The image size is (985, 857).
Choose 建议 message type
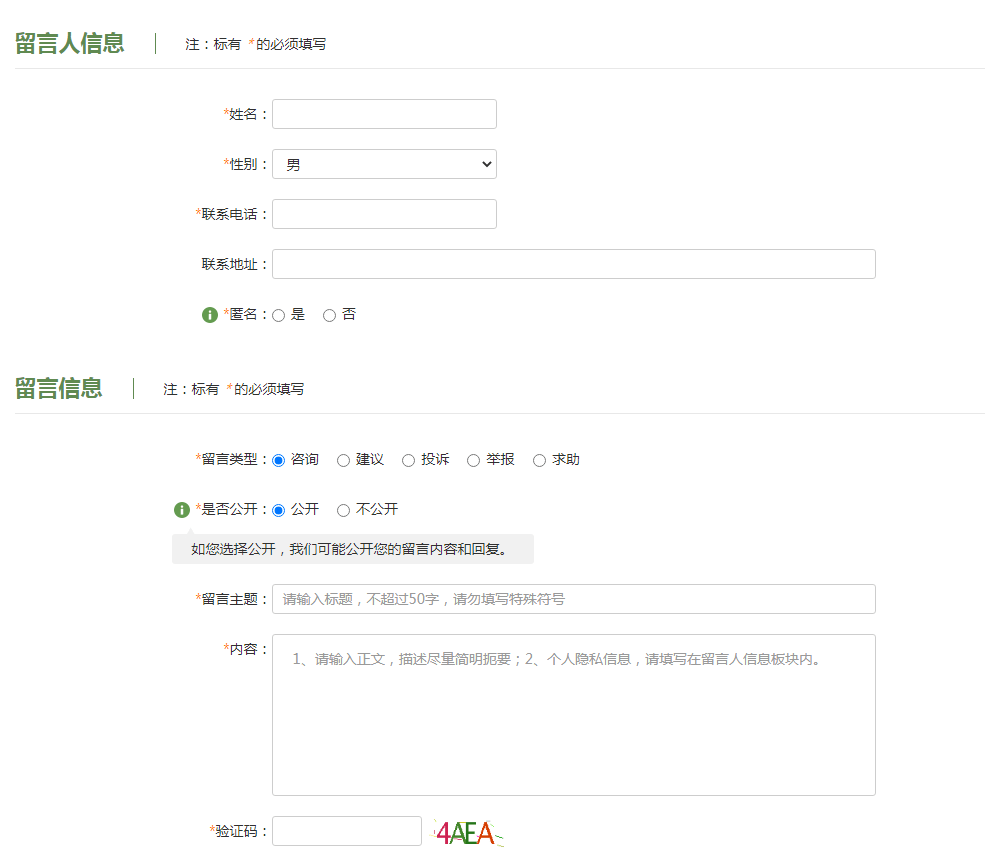(x=343, y=461)
